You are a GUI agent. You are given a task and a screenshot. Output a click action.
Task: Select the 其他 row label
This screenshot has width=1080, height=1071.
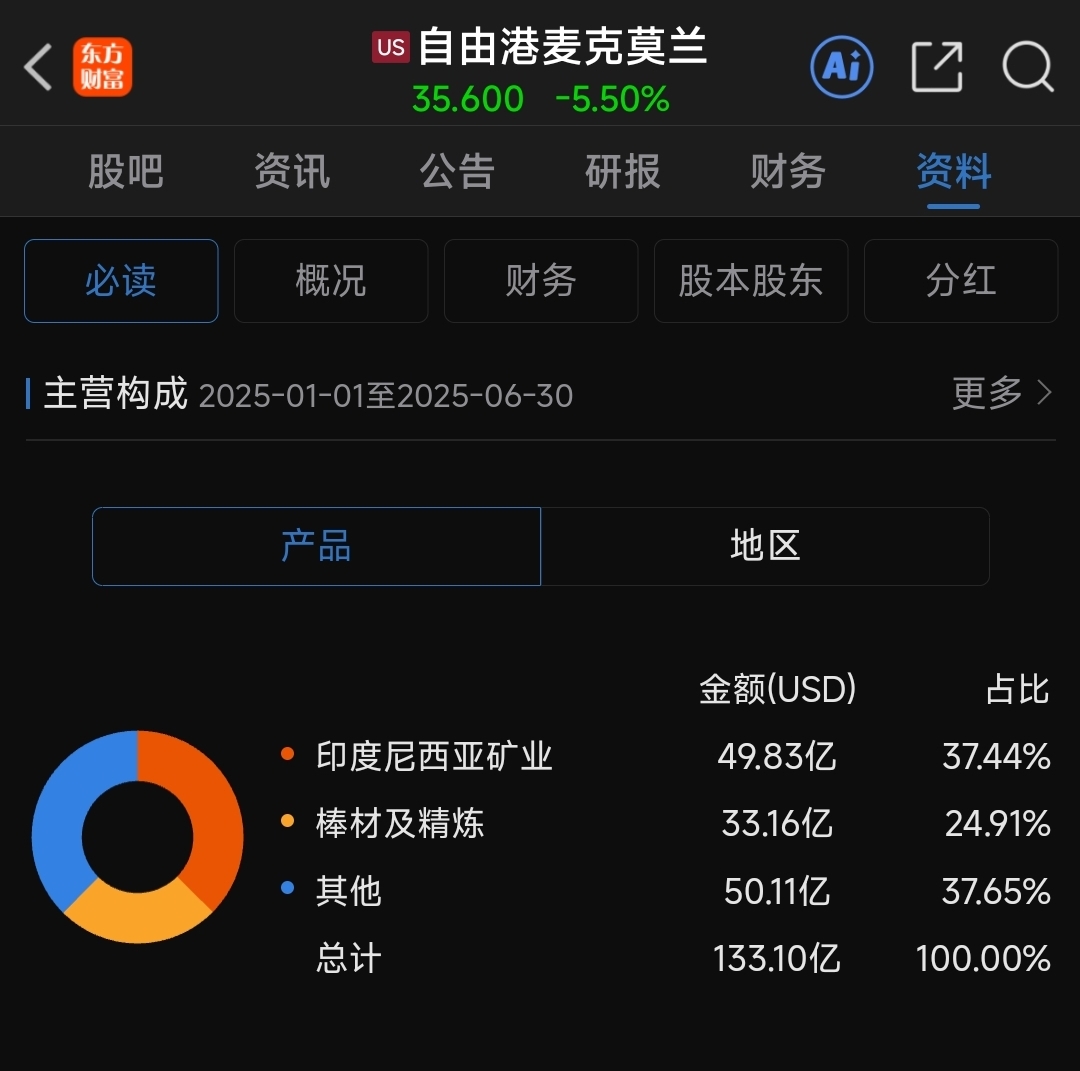click(x=349, y=891)
